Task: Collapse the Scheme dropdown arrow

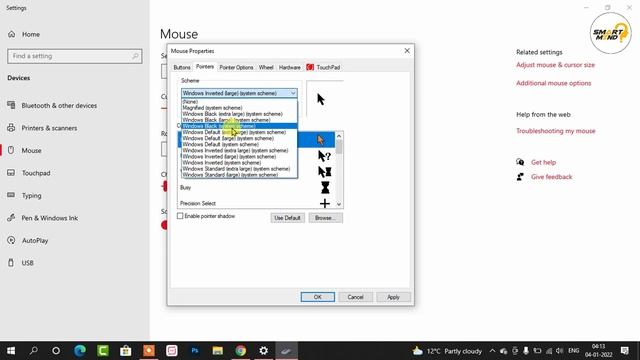Action: pyautogui.click(x=293, y=93)
